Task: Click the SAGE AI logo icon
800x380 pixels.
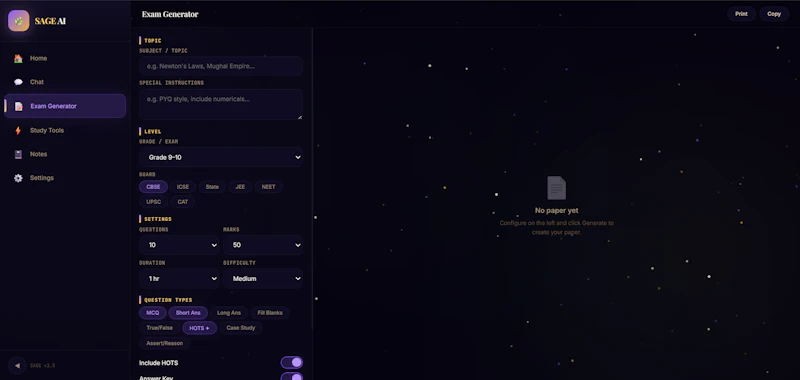Action: click(x=18, y=21)
